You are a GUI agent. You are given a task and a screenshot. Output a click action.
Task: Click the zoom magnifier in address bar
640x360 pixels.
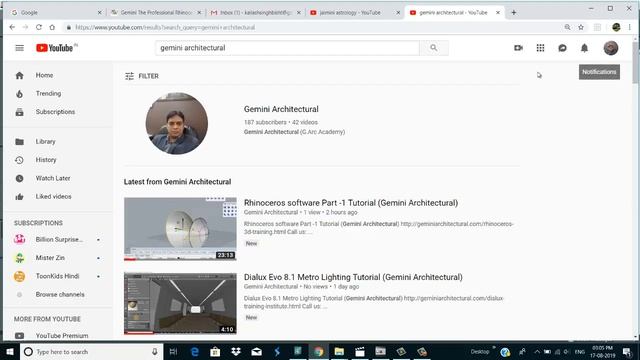567,27
